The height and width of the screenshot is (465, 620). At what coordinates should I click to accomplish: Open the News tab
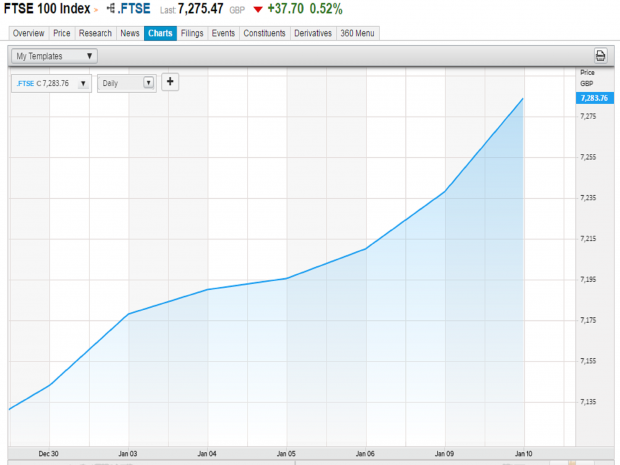(x=130, y=33)
